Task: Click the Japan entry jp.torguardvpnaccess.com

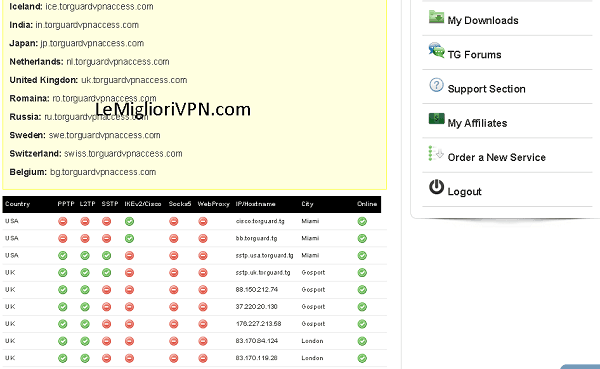Action: tap(77, 43)
